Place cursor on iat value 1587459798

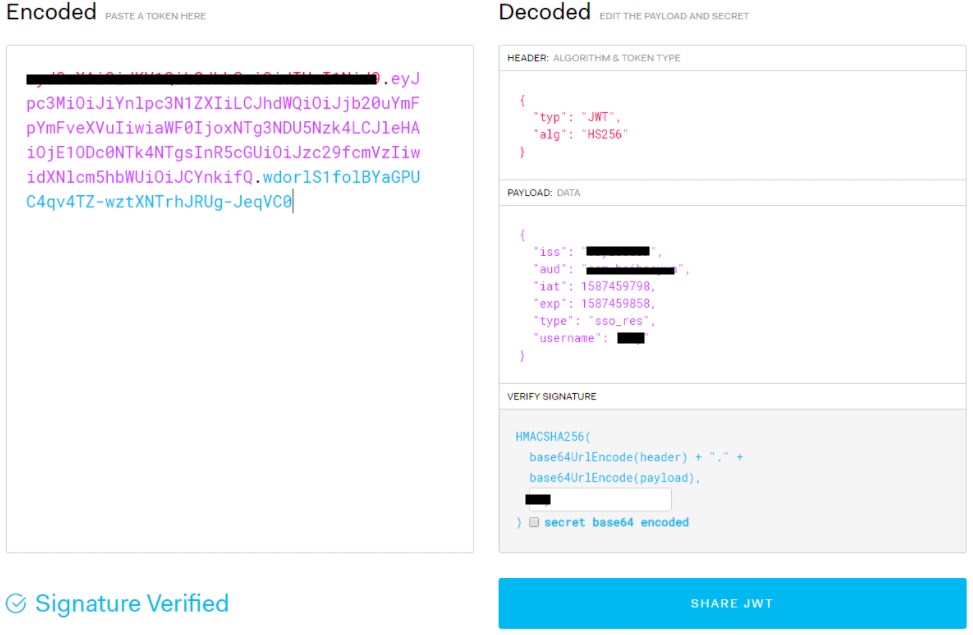pos(618,286)
